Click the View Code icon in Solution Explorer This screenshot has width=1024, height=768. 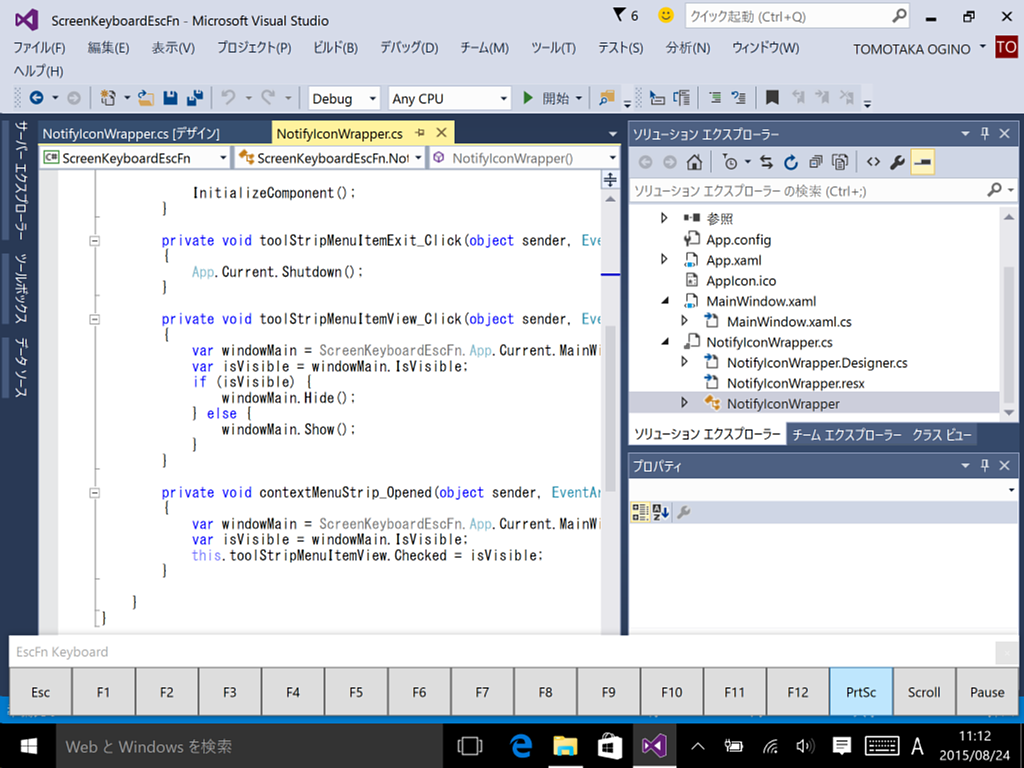tap(873, 162)
